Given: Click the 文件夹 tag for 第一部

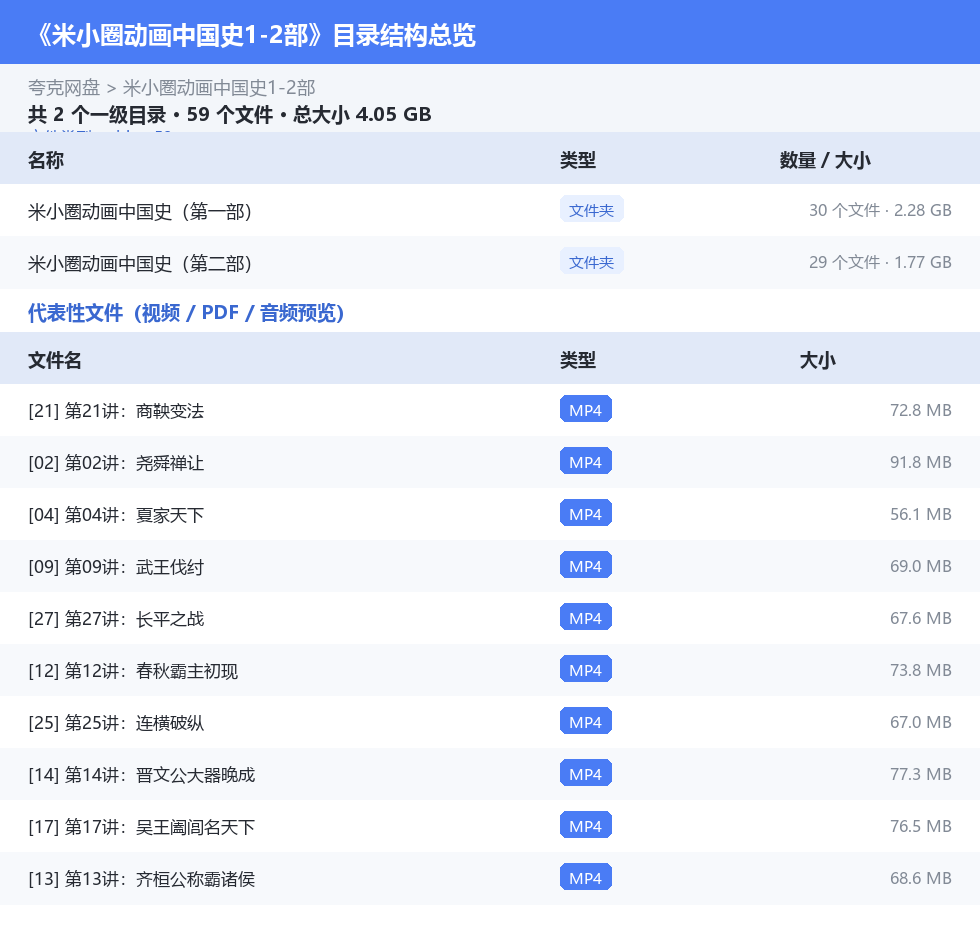Looking at the screenshot, I should pyautogui.click(x=591, y=210).
